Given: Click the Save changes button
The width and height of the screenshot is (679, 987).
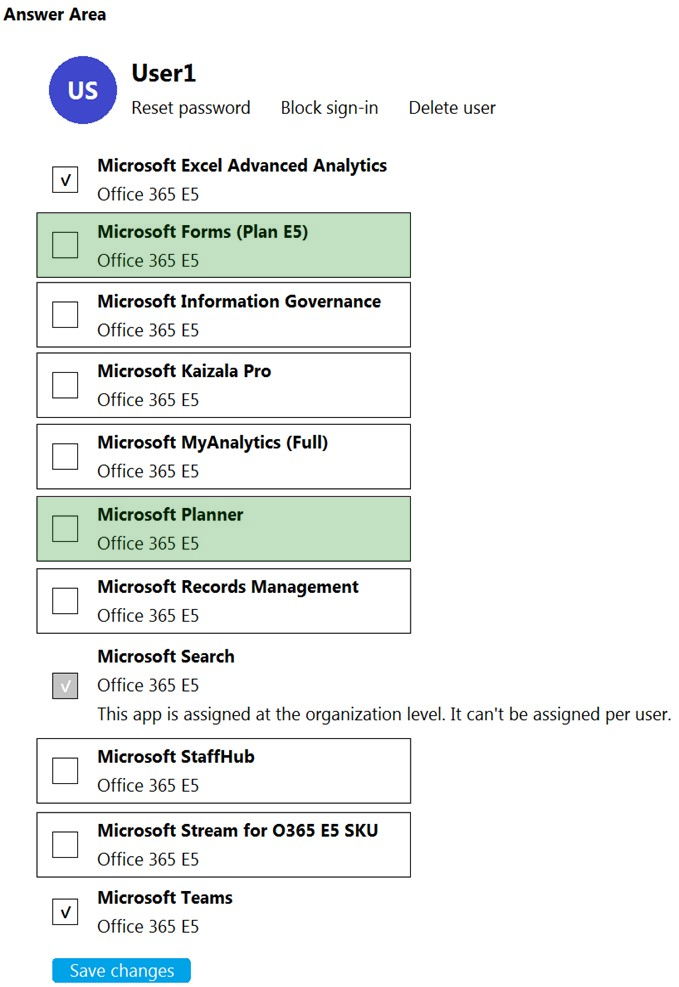Looking at the screenshot, I should click(x=121, y=970).
